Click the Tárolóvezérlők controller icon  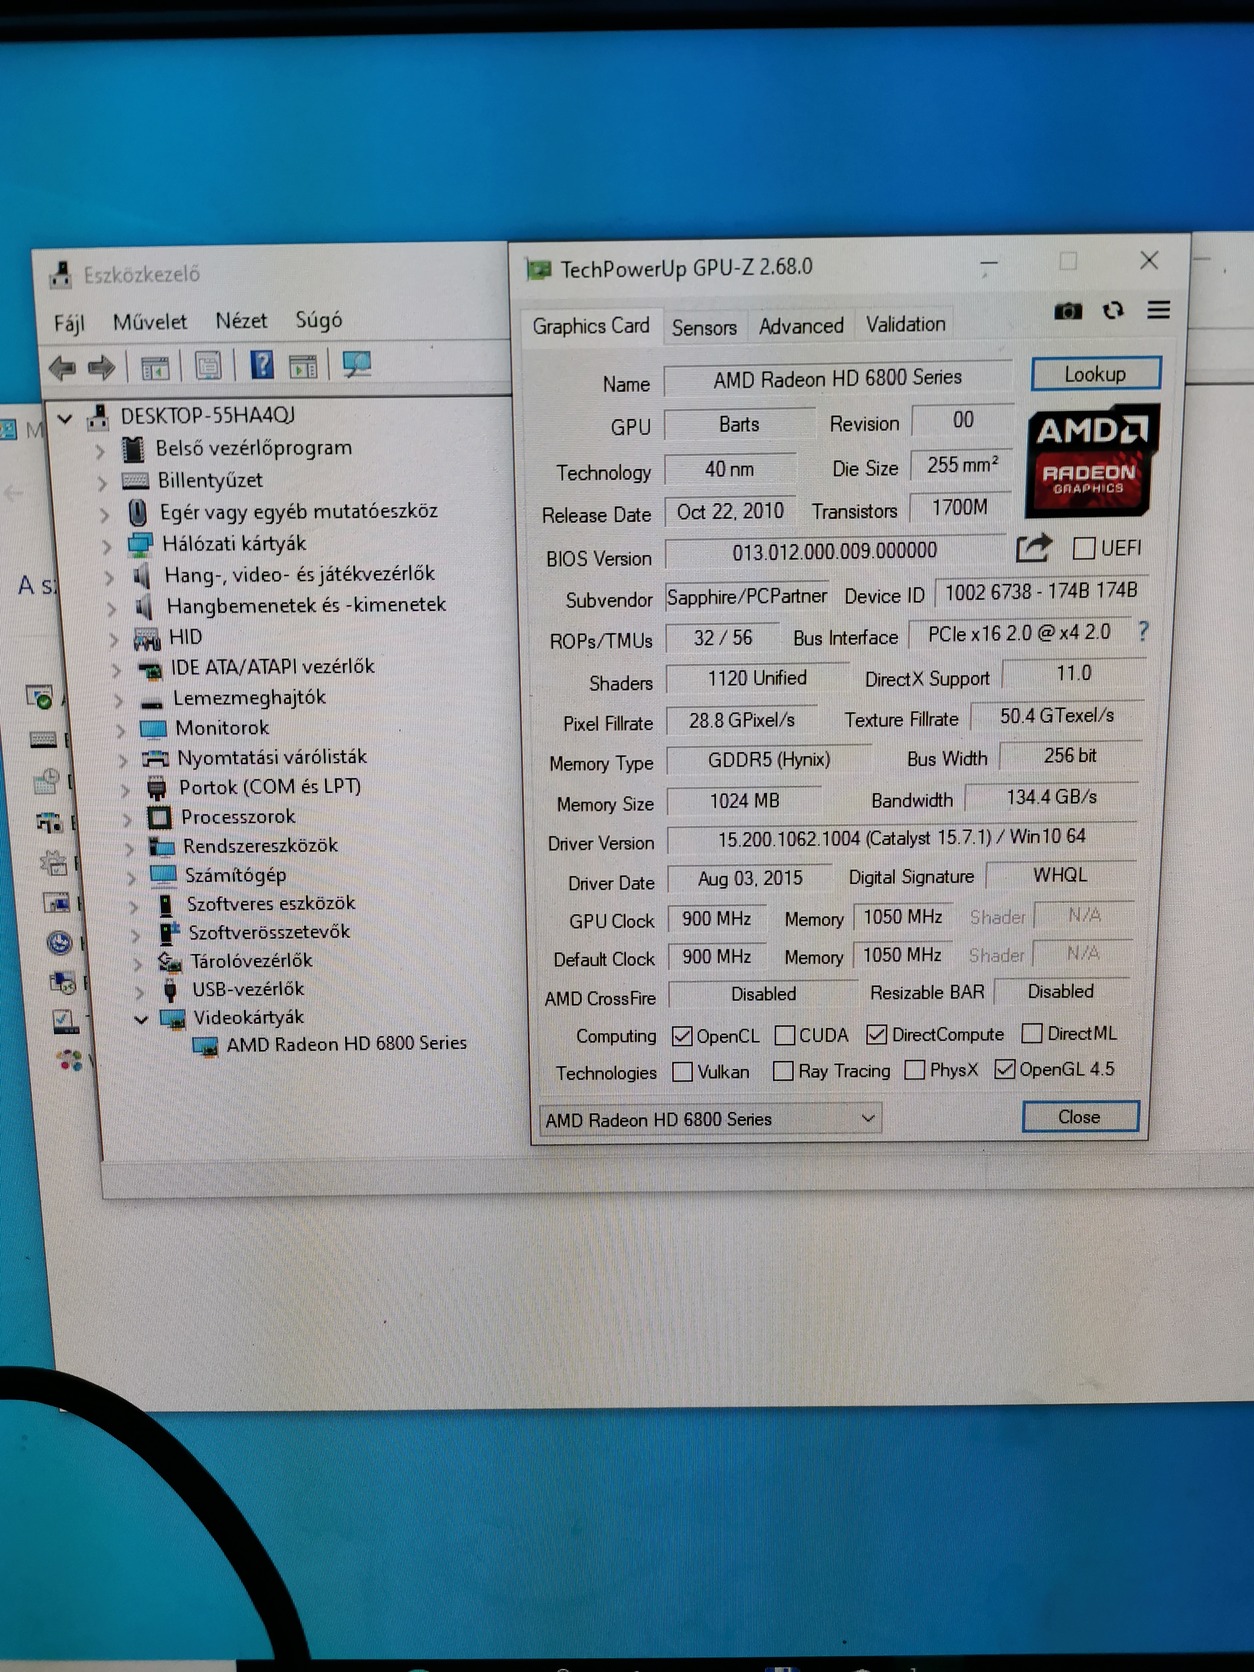click(169, 961)
